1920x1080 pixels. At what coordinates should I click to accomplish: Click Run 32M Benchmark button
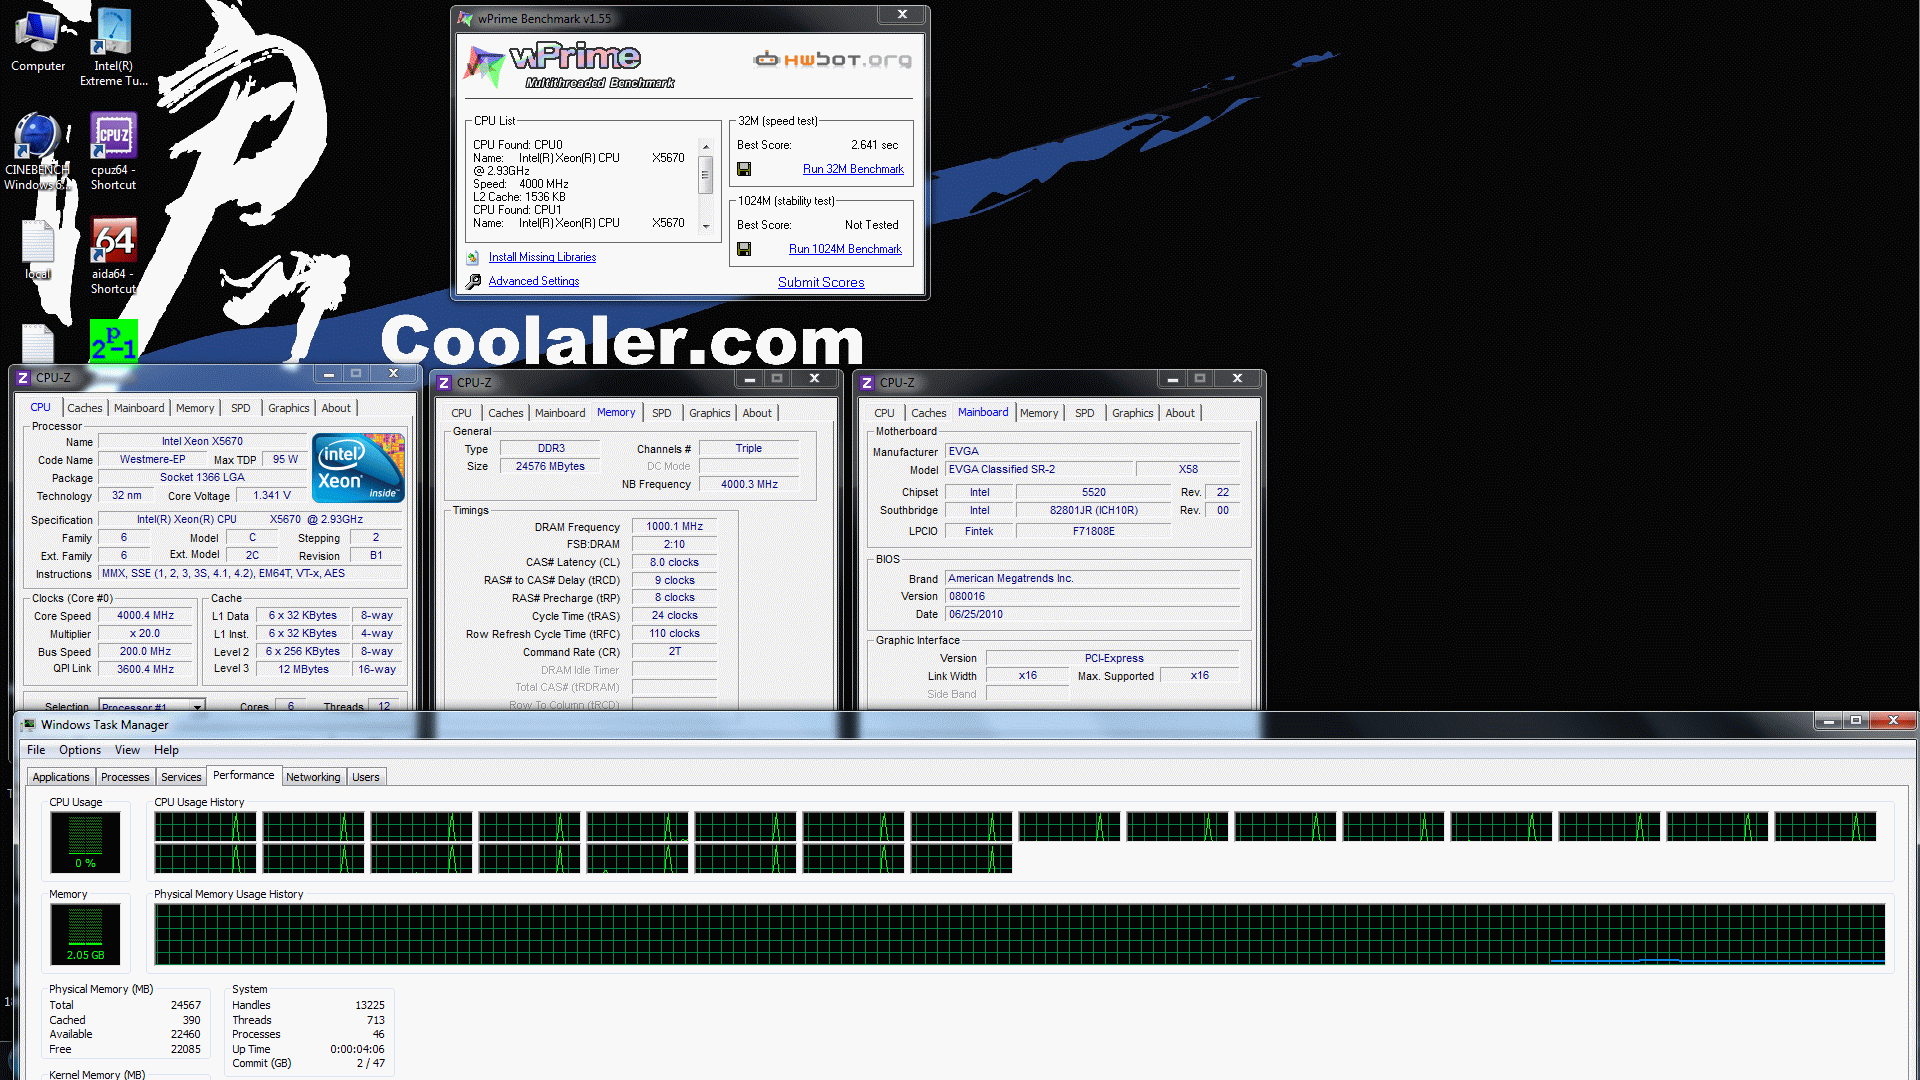point(853,169)
